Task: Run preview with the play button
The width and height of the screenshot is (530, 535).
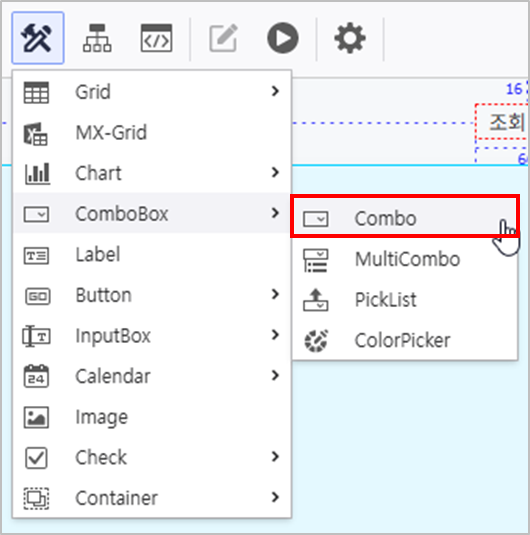Action: pos(283,38)
